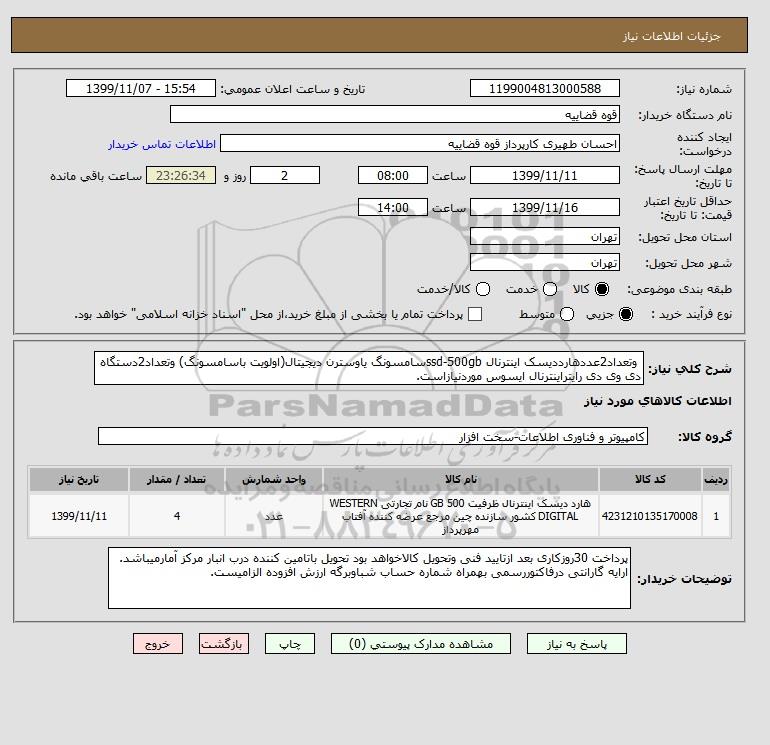The height and width of the screenshot is (745, 770).
Task: Click the WESTERN DIGITAL product name cell
Action: click(461, 516)
